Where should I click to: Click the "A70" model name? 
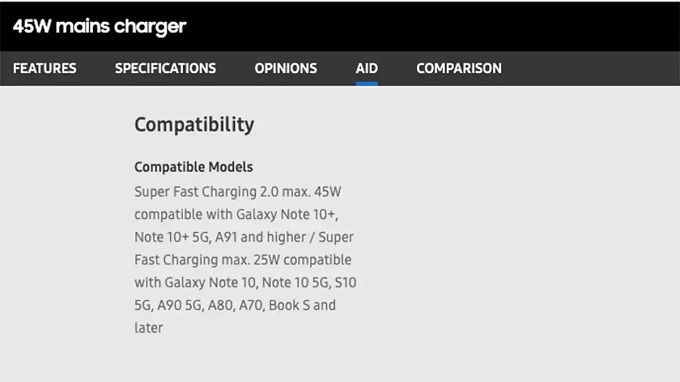click(251, 305)
